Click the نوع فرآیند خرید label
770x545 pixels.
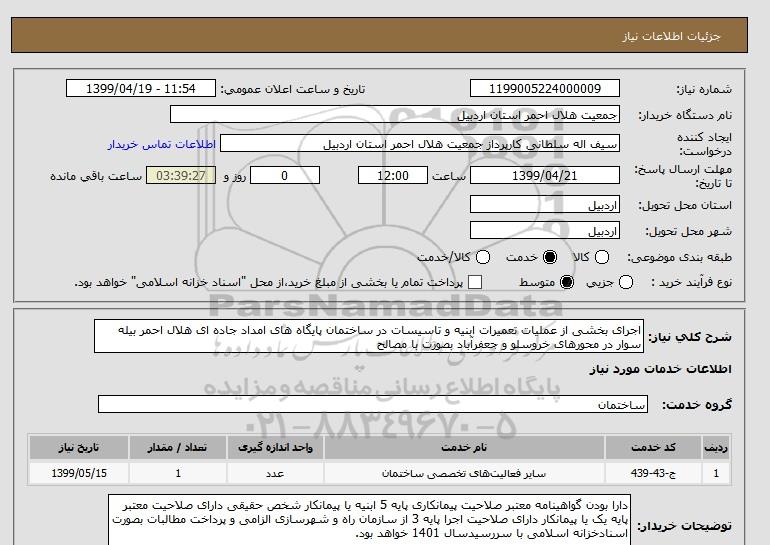tap(691, 282)
